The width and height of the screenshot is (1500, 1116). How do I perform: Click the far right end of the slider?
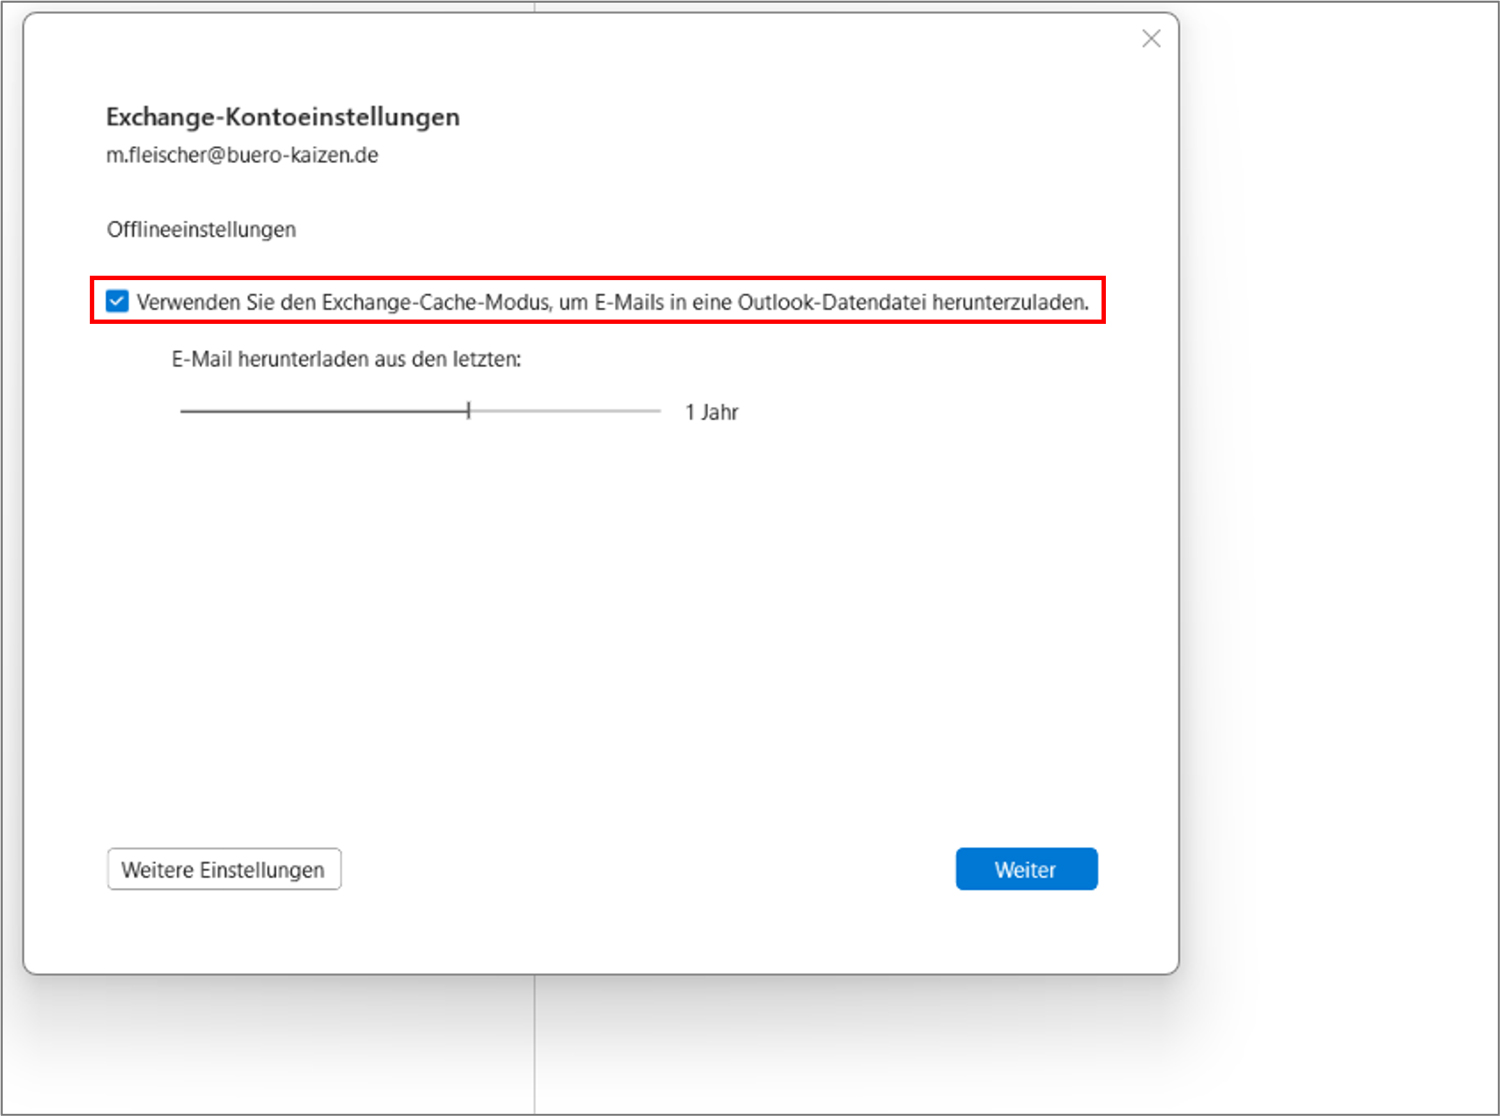pyautogui.click(x=658, y=411)
